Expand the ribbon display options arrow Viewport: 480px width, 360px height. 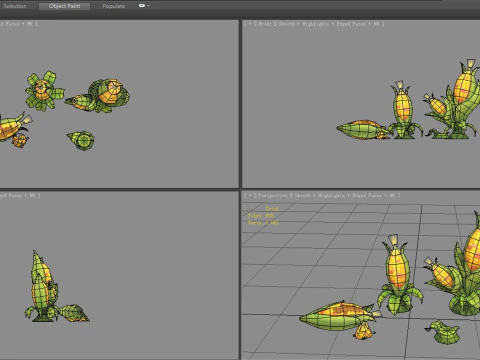click(x=148, y=6)
